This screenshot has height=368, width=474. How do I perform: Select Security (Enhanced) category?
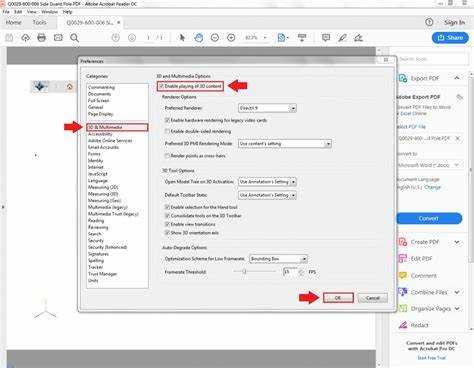point(107,247)
